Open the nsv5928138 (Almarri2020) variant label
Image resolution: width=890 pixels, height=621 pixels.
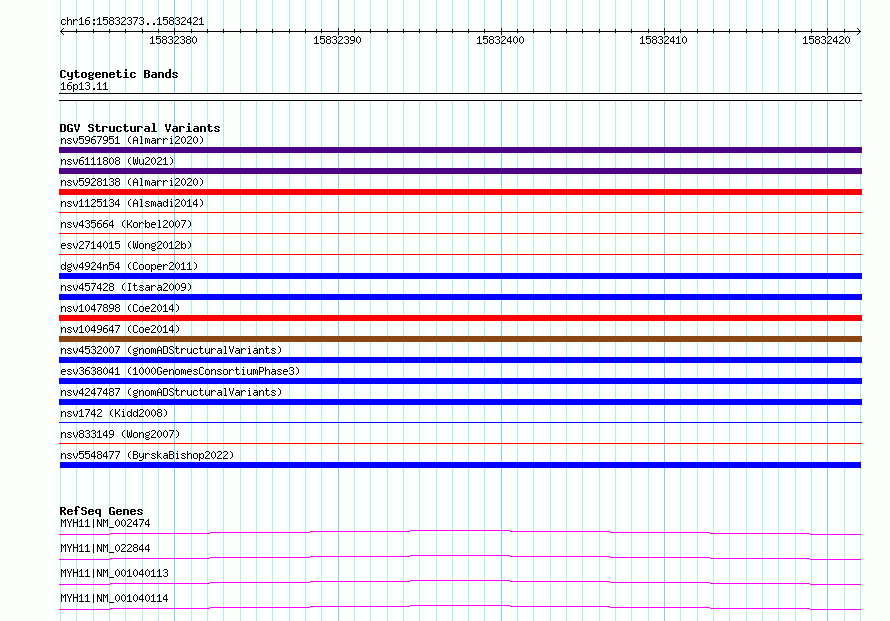[132, 182]
